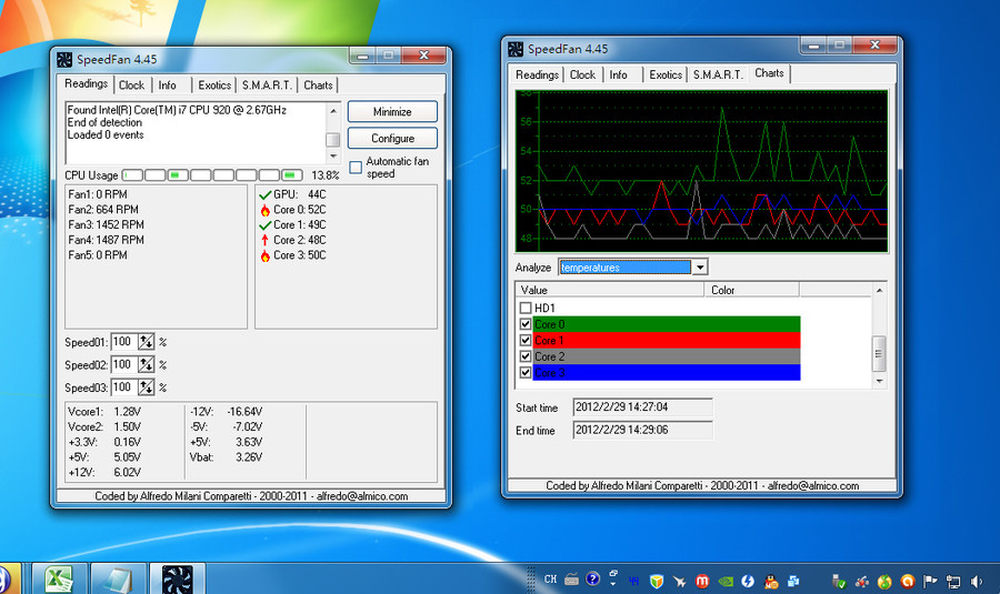Click the green checkmark icon beside Core 1: 49C
1000x594 pixels.
coord(265,225)
